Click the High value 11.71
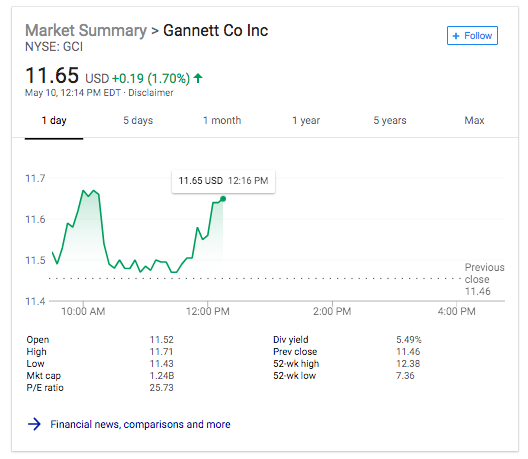The image size is (528, 459). click(161, 352)
